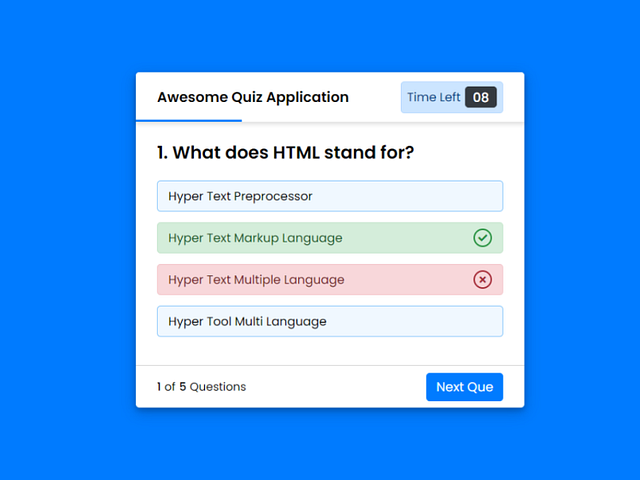Select the Hyper Text Preprocessor option
The image size is (640, 480).
(330, 196)
